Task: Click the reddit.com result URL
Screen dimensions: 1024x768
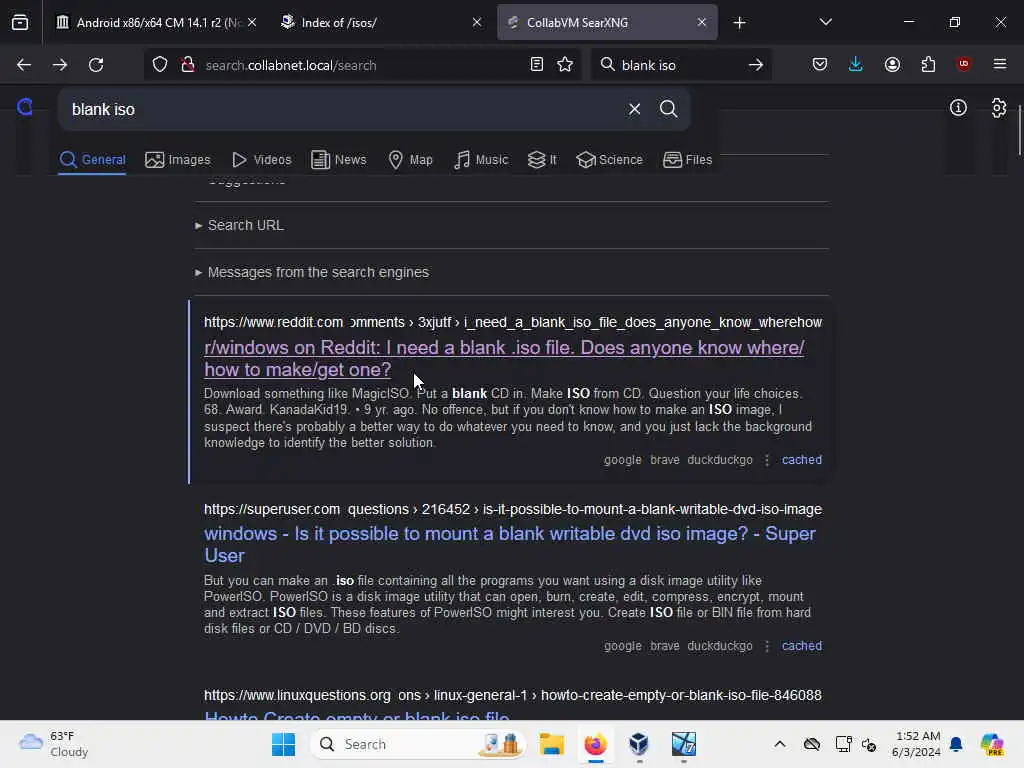Action: click(513, 322)
